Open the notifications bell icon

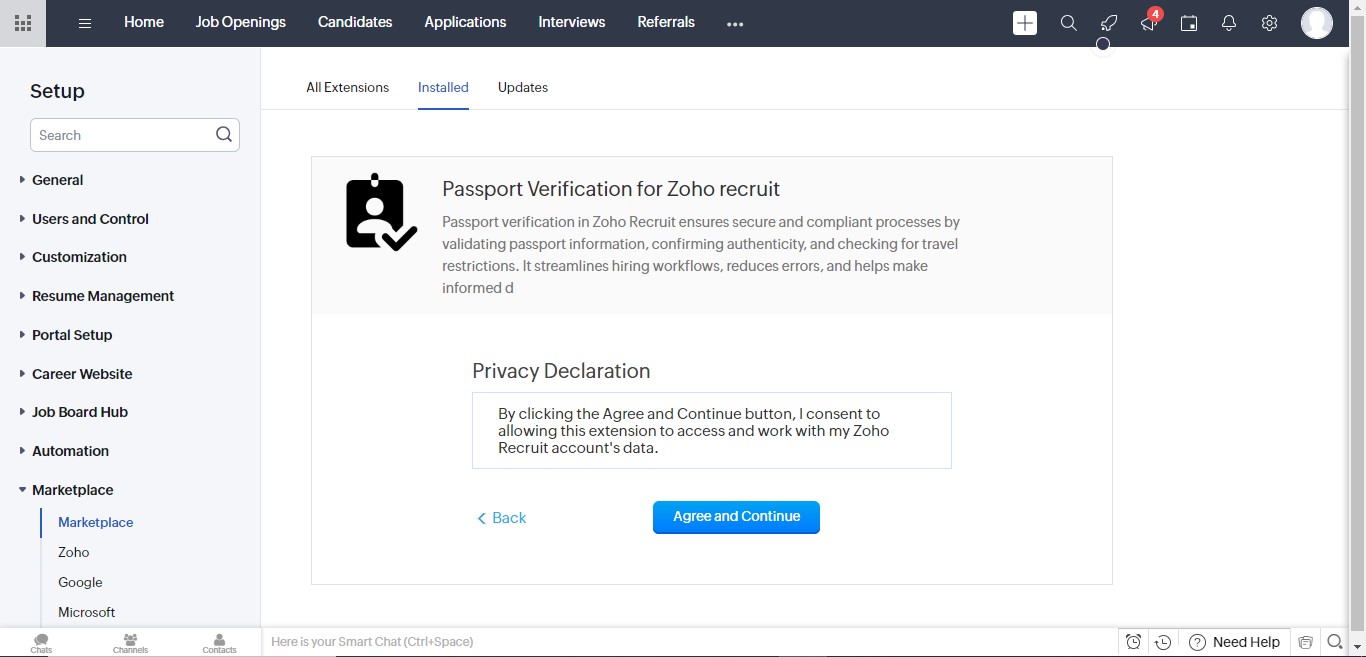pyautogui.click(x=1229, y=23)
